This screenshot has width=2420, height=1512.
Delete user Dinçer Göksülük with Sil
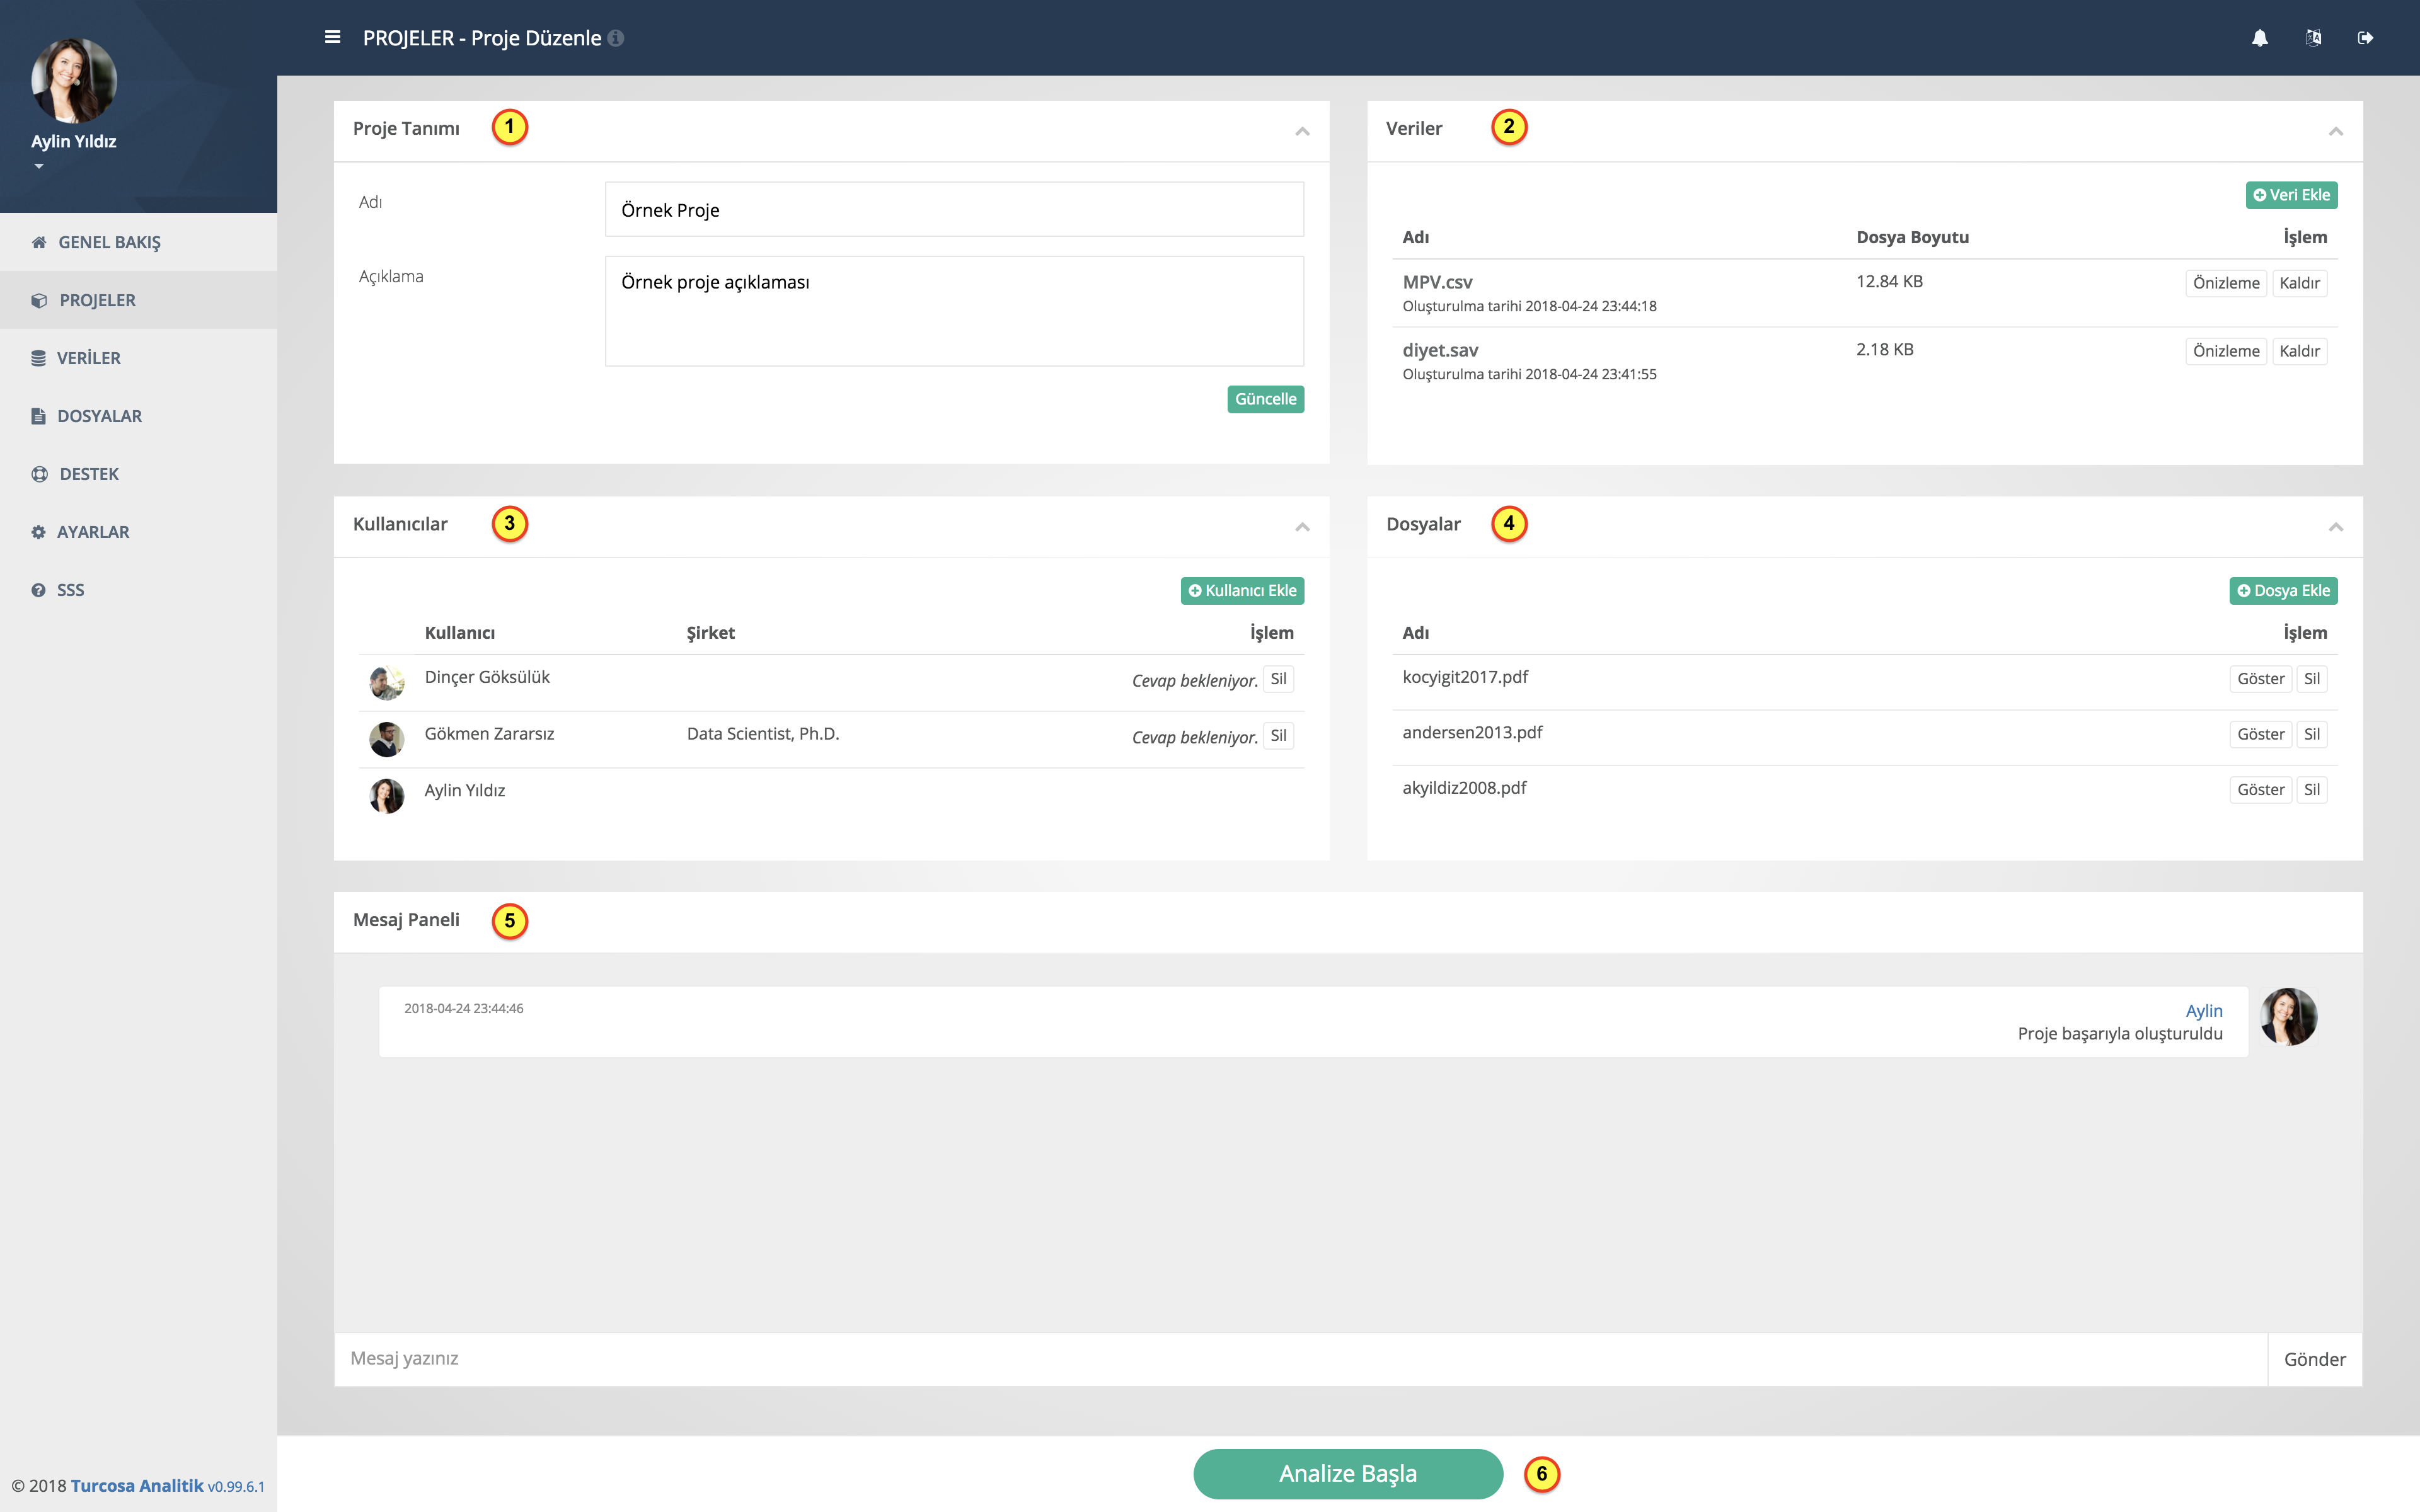[1278, 679]
